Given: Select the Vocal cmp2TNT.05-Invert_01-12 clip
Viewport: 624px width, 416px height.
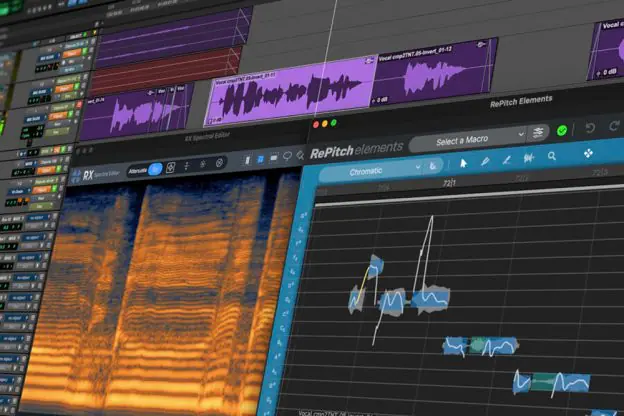Looking at the screenshot, I should (434, 72).
